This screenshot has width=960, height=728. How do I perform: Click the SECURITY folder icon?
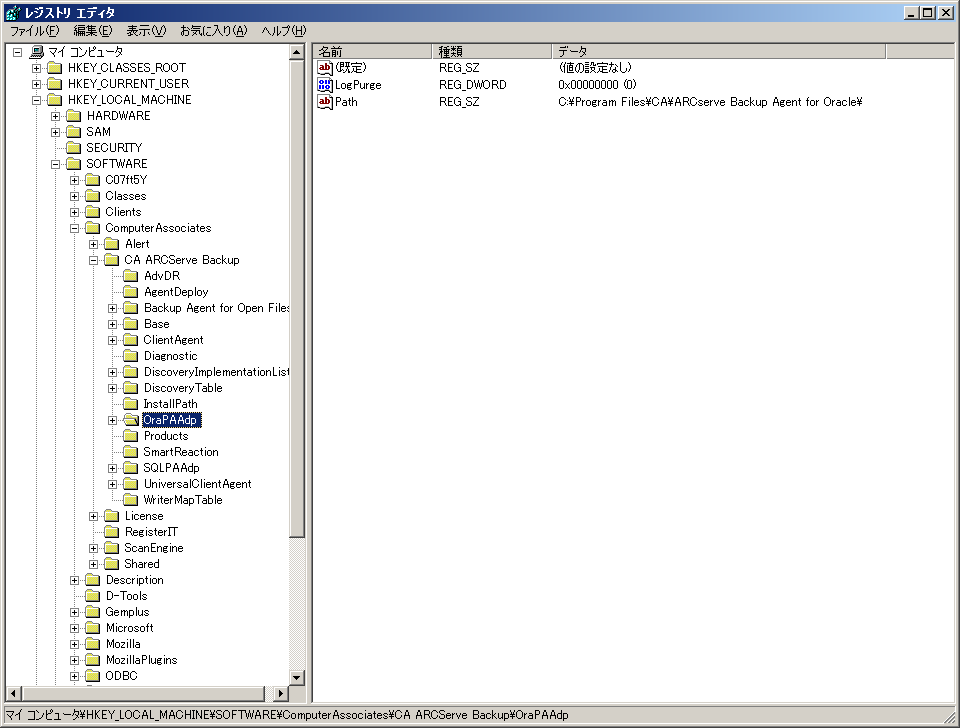[x=74, y=148]
